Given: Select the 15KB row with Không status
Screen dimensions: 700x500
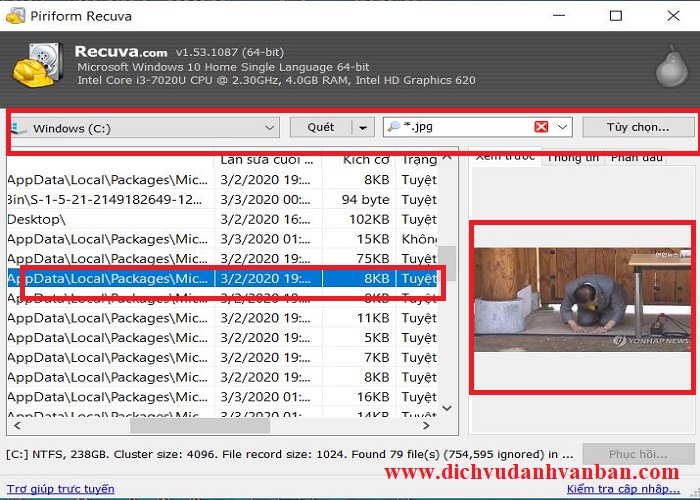Looking at the screenshot, I should pos(222,239).
